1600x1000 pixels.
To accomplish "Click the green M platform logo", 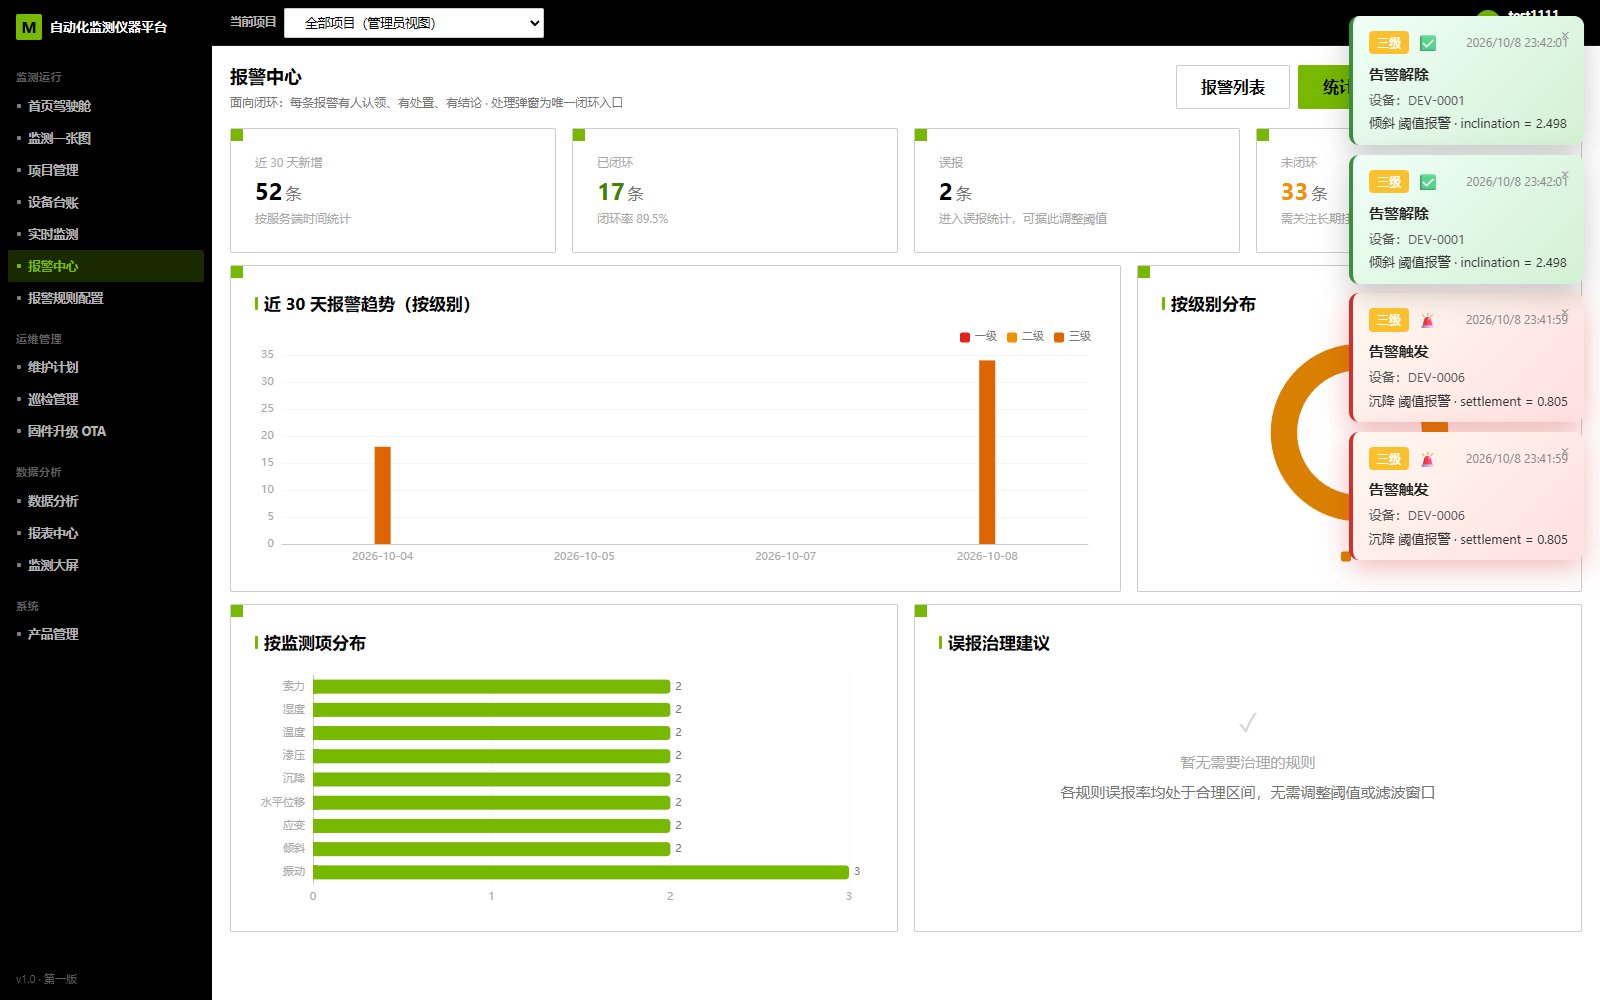I will tap(28, 27).
